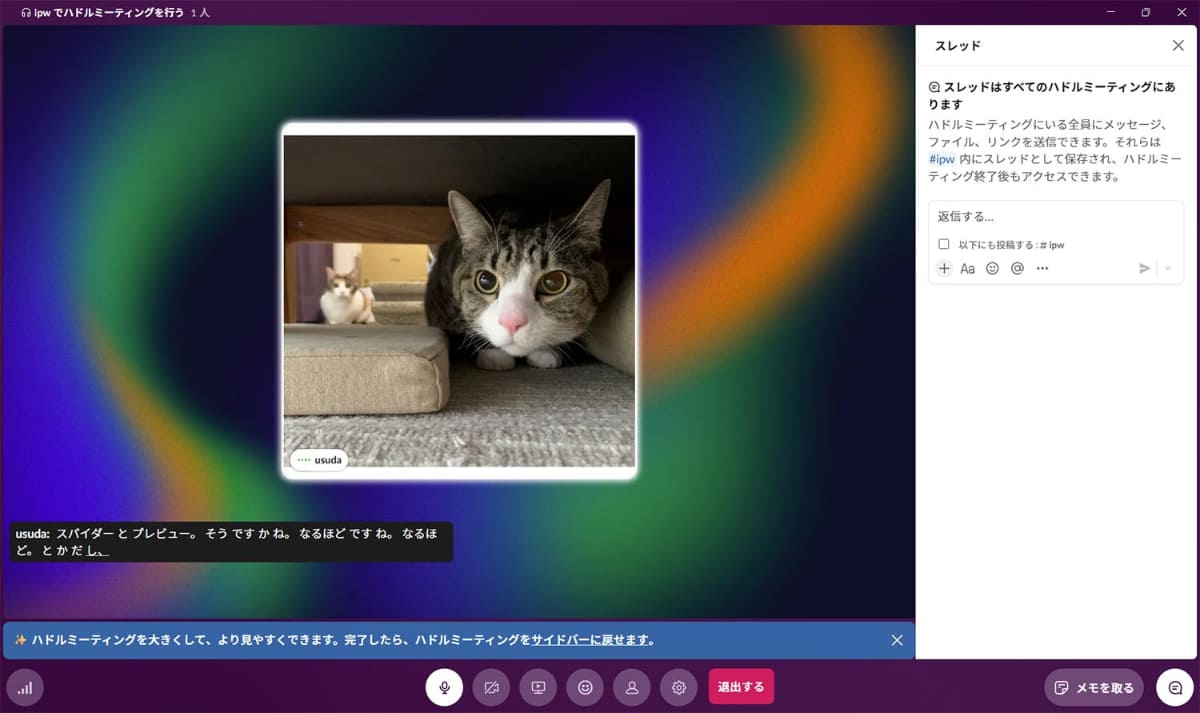Viewport: 1200px width, 713px height.
Task: Open the invite people button
Action: pyautogui.click(x=632, y=687)
